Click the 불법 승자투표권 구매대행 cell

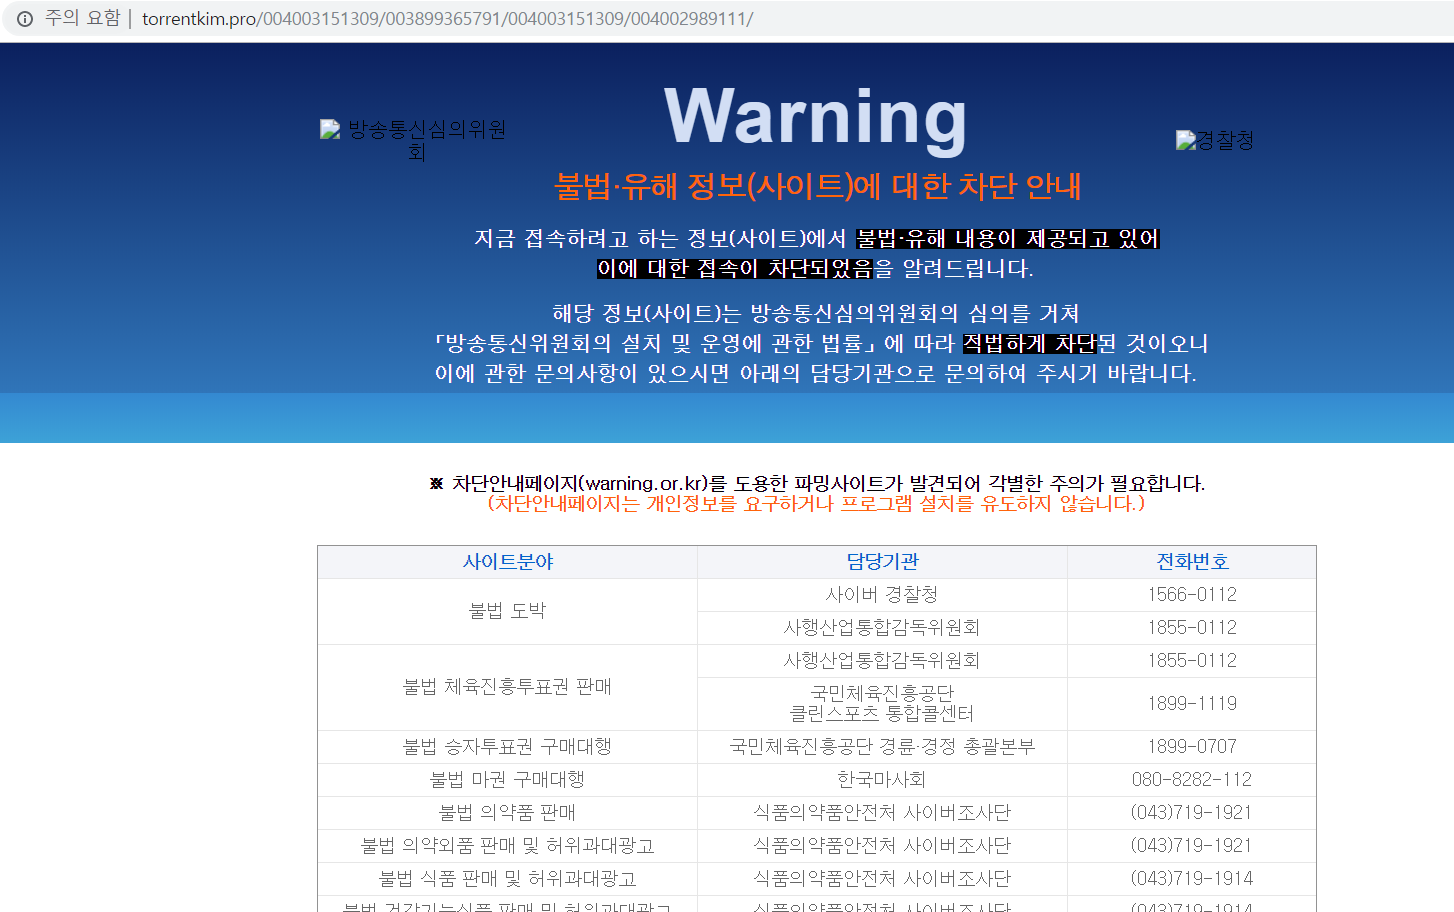[x=507, y=747]
